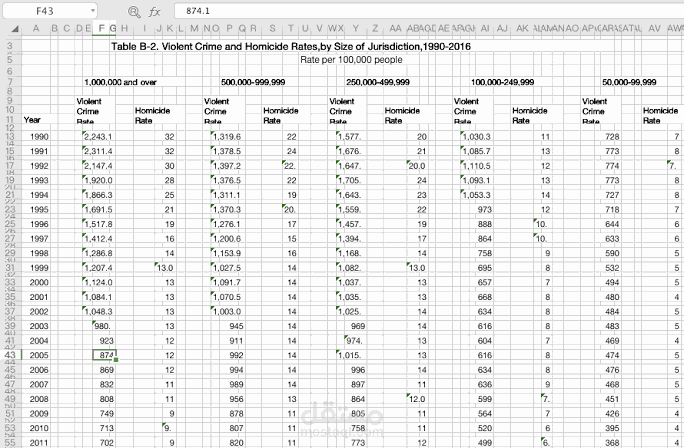Click the year cell 2005
The height and width of the screenshot is (448, 684).
point(39,355)
